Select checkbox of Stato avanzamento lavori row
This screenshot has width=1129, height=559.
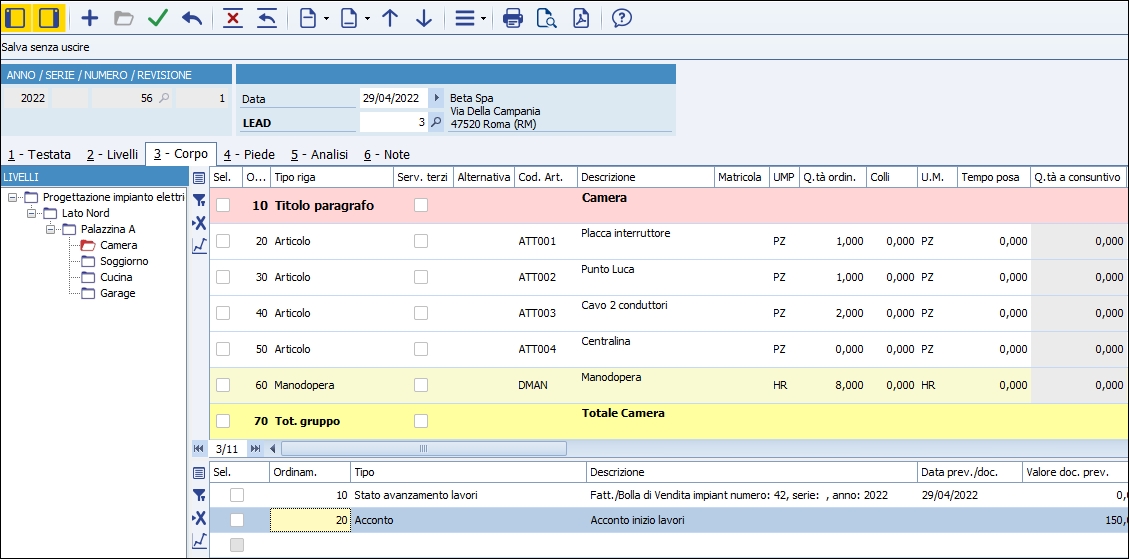coord(237,495)
